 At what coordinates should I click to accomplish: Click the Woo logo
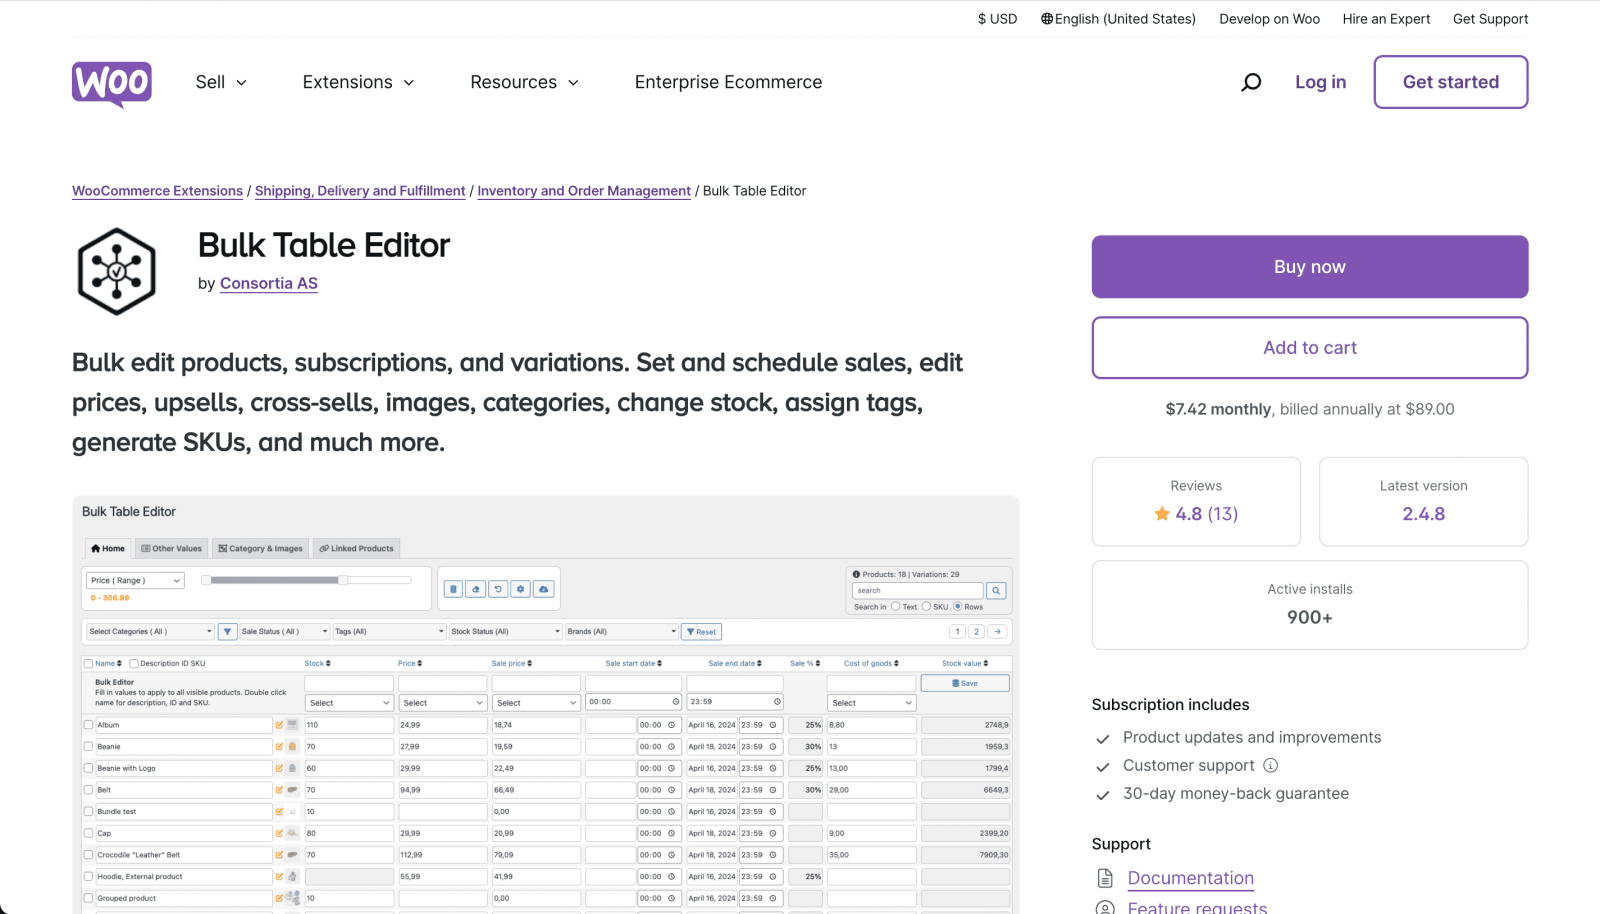[x=112, y=83]
